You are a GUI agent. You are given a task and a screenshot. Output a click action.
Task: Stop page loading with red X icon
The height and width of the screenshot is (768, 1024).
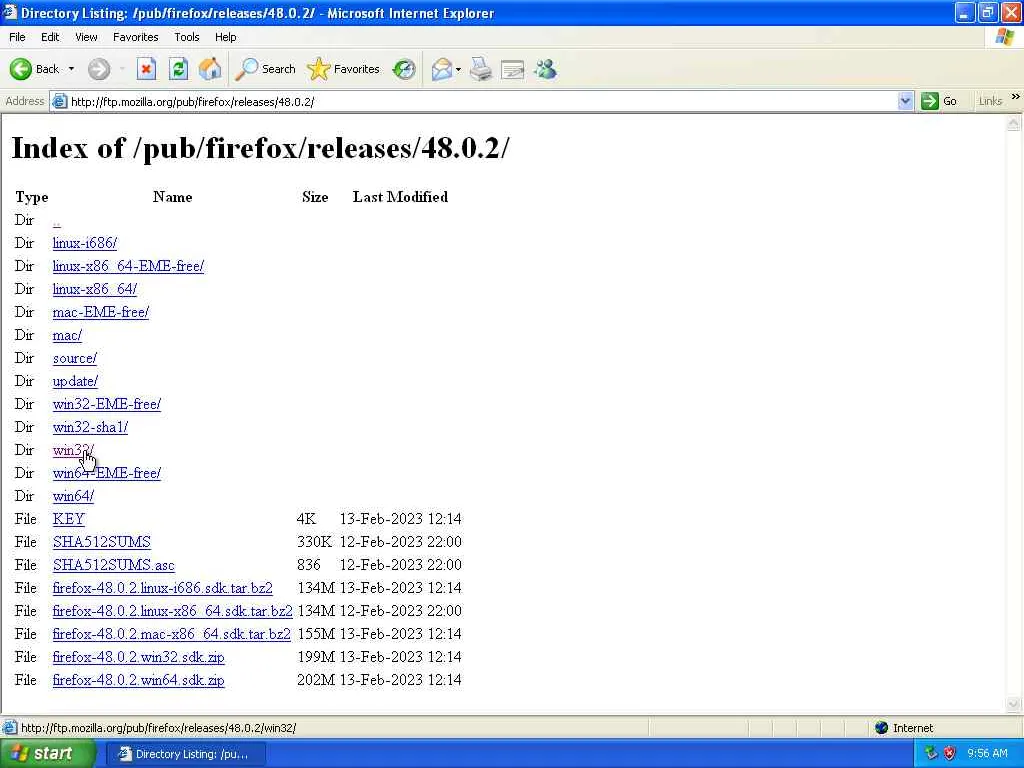point(146,69)
